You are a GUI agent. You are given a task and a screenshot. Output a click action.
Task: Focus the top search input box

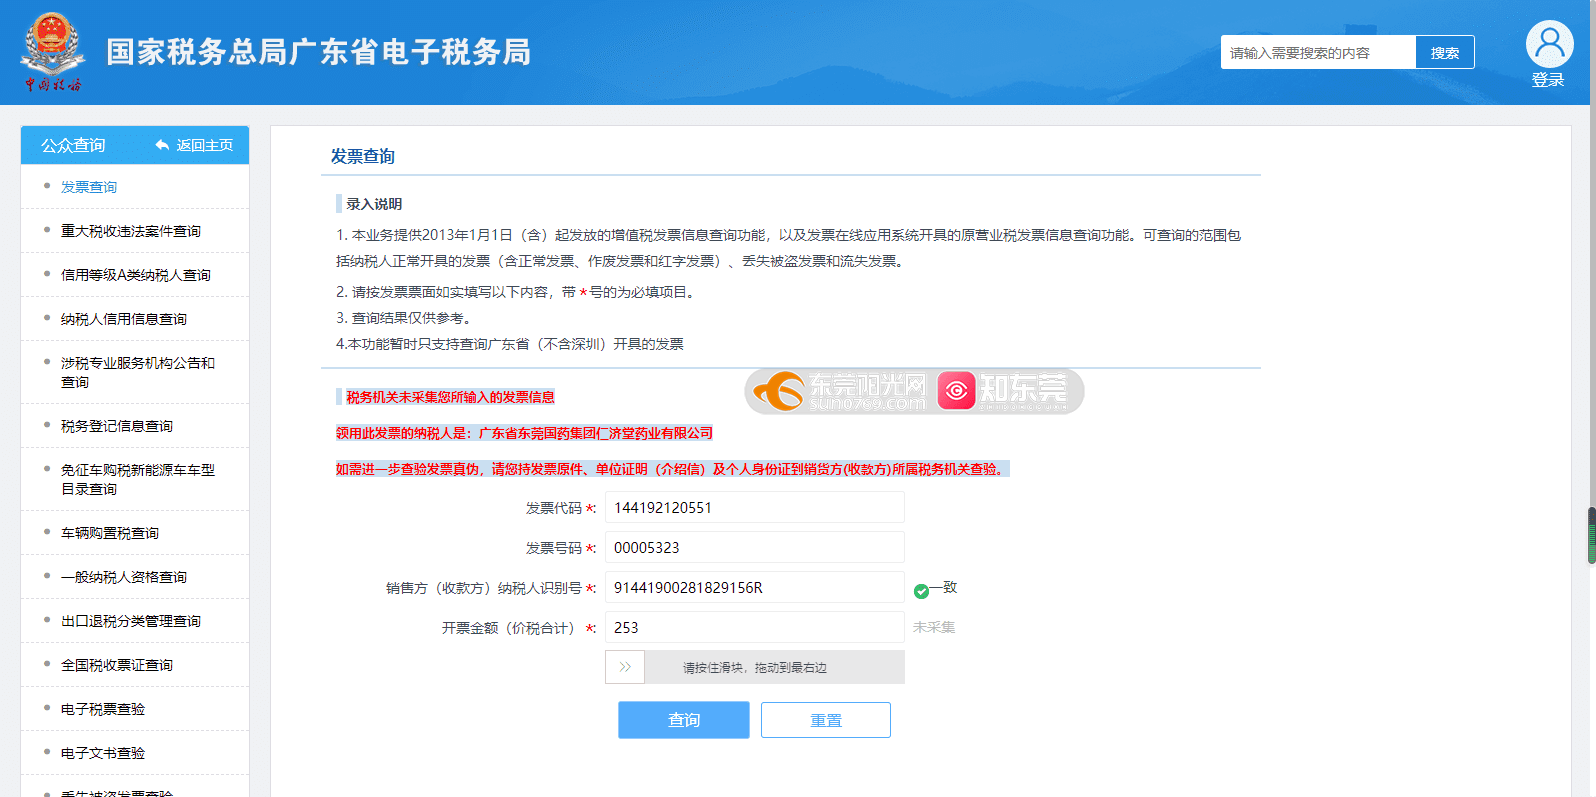click(1317, 53)
